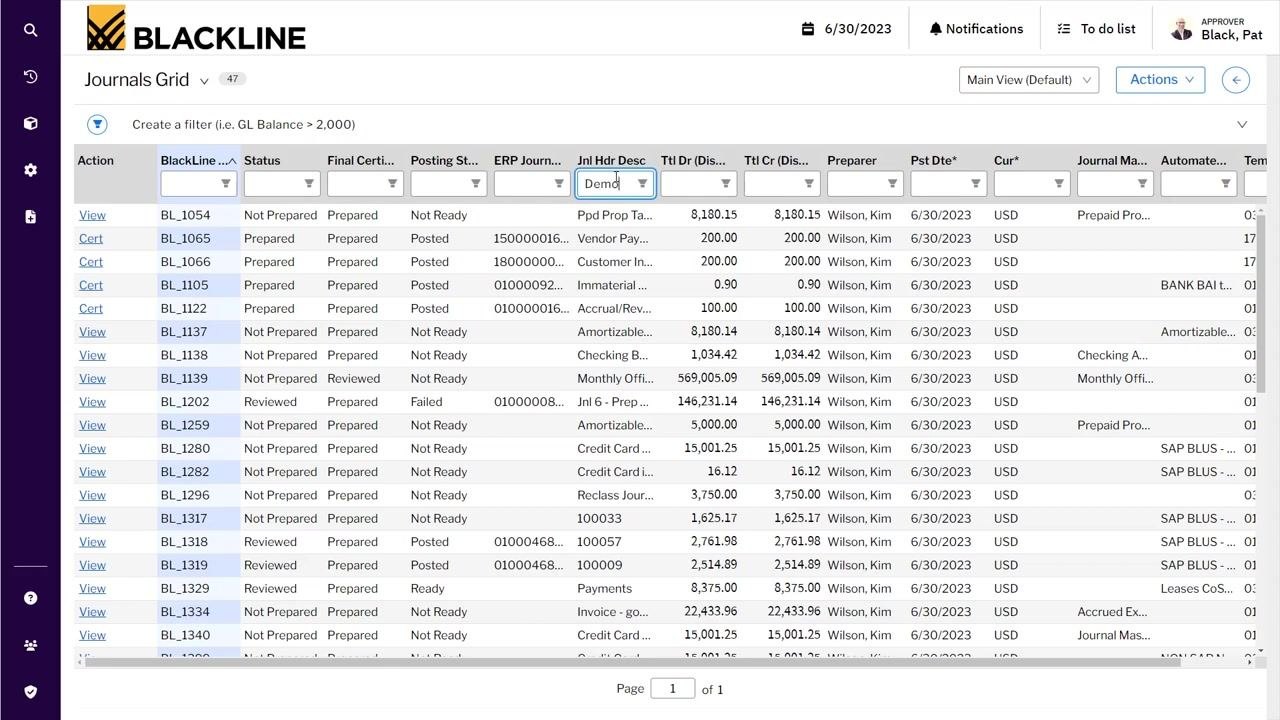
Task: Open the shield check icon in sidebar
Action: [30, 691]
